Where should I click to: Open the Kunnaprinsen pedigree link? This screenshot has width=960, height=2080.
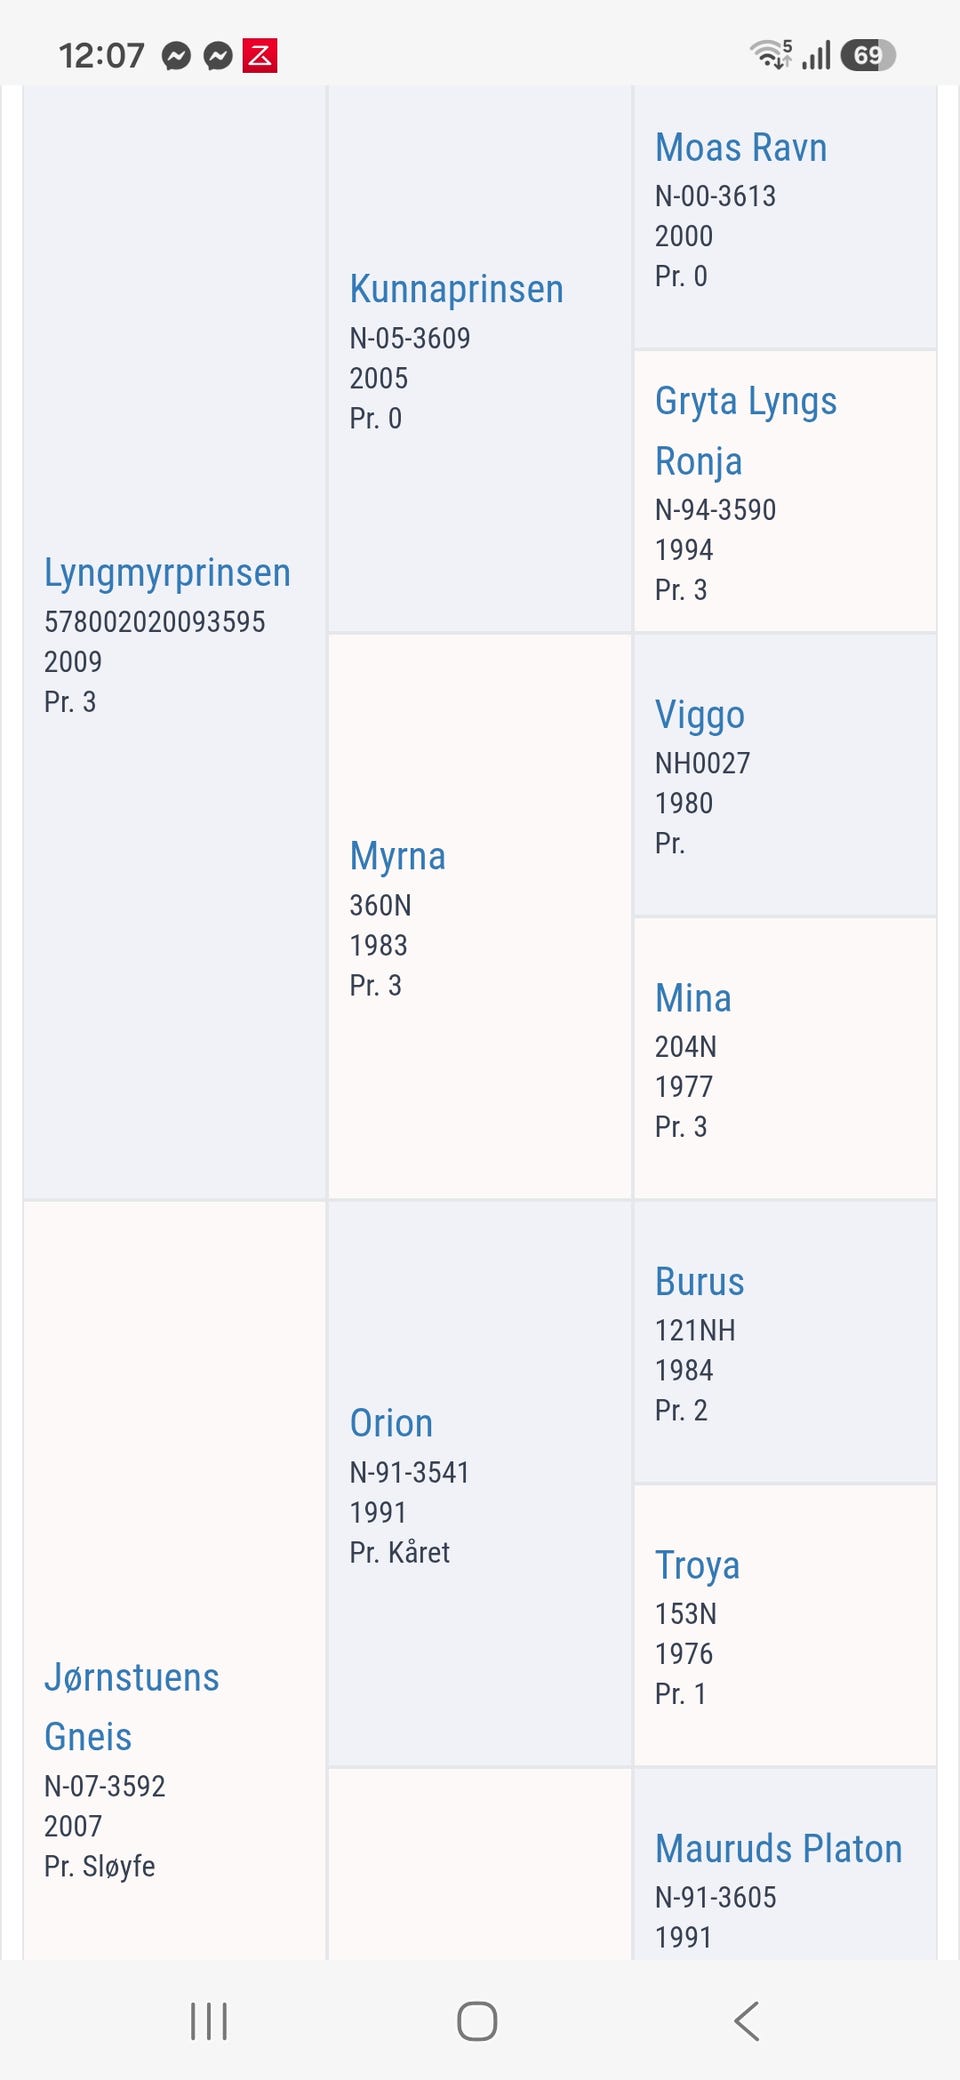point(456,289)
